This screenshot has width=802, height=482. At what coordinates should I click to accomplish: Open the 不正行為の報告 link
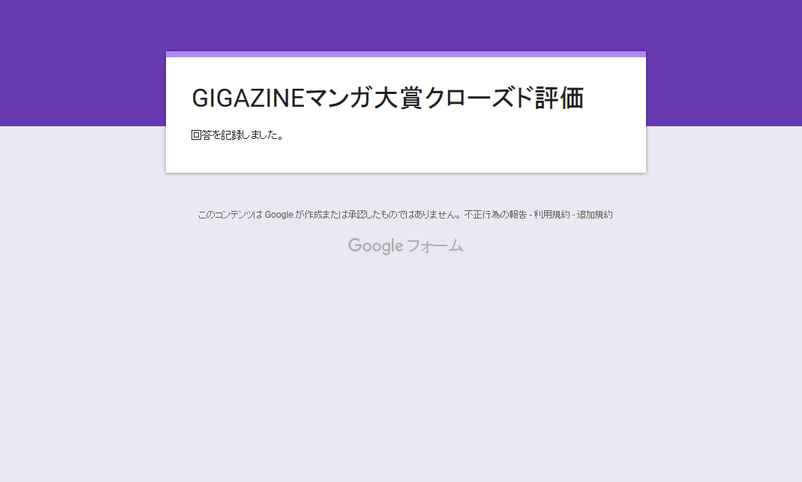click(x=495, y=215)
